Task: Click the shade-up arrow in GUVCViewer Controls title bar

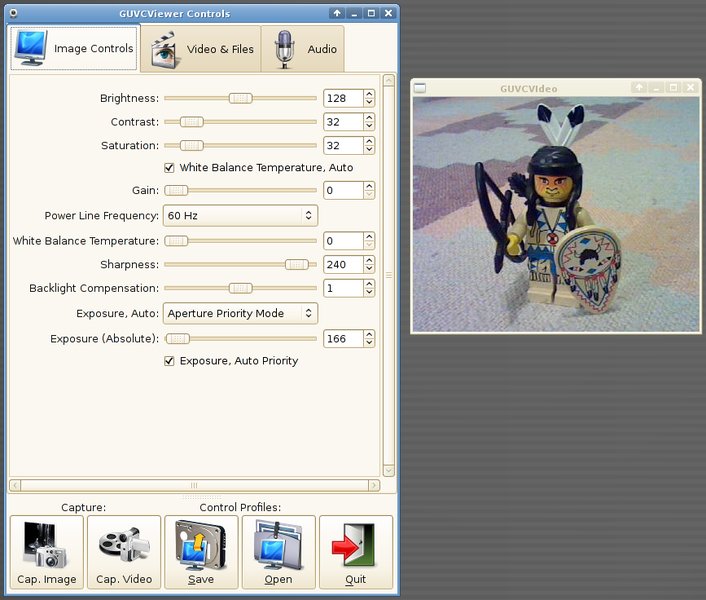Action: [337, 13]
